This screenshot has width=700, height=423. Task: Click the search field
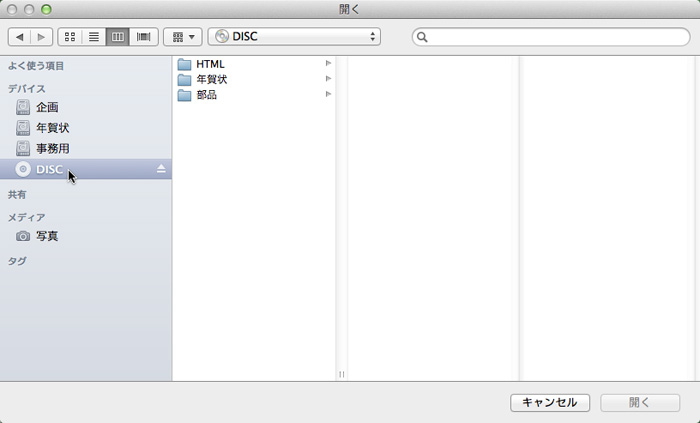click(x=550, y=37)
